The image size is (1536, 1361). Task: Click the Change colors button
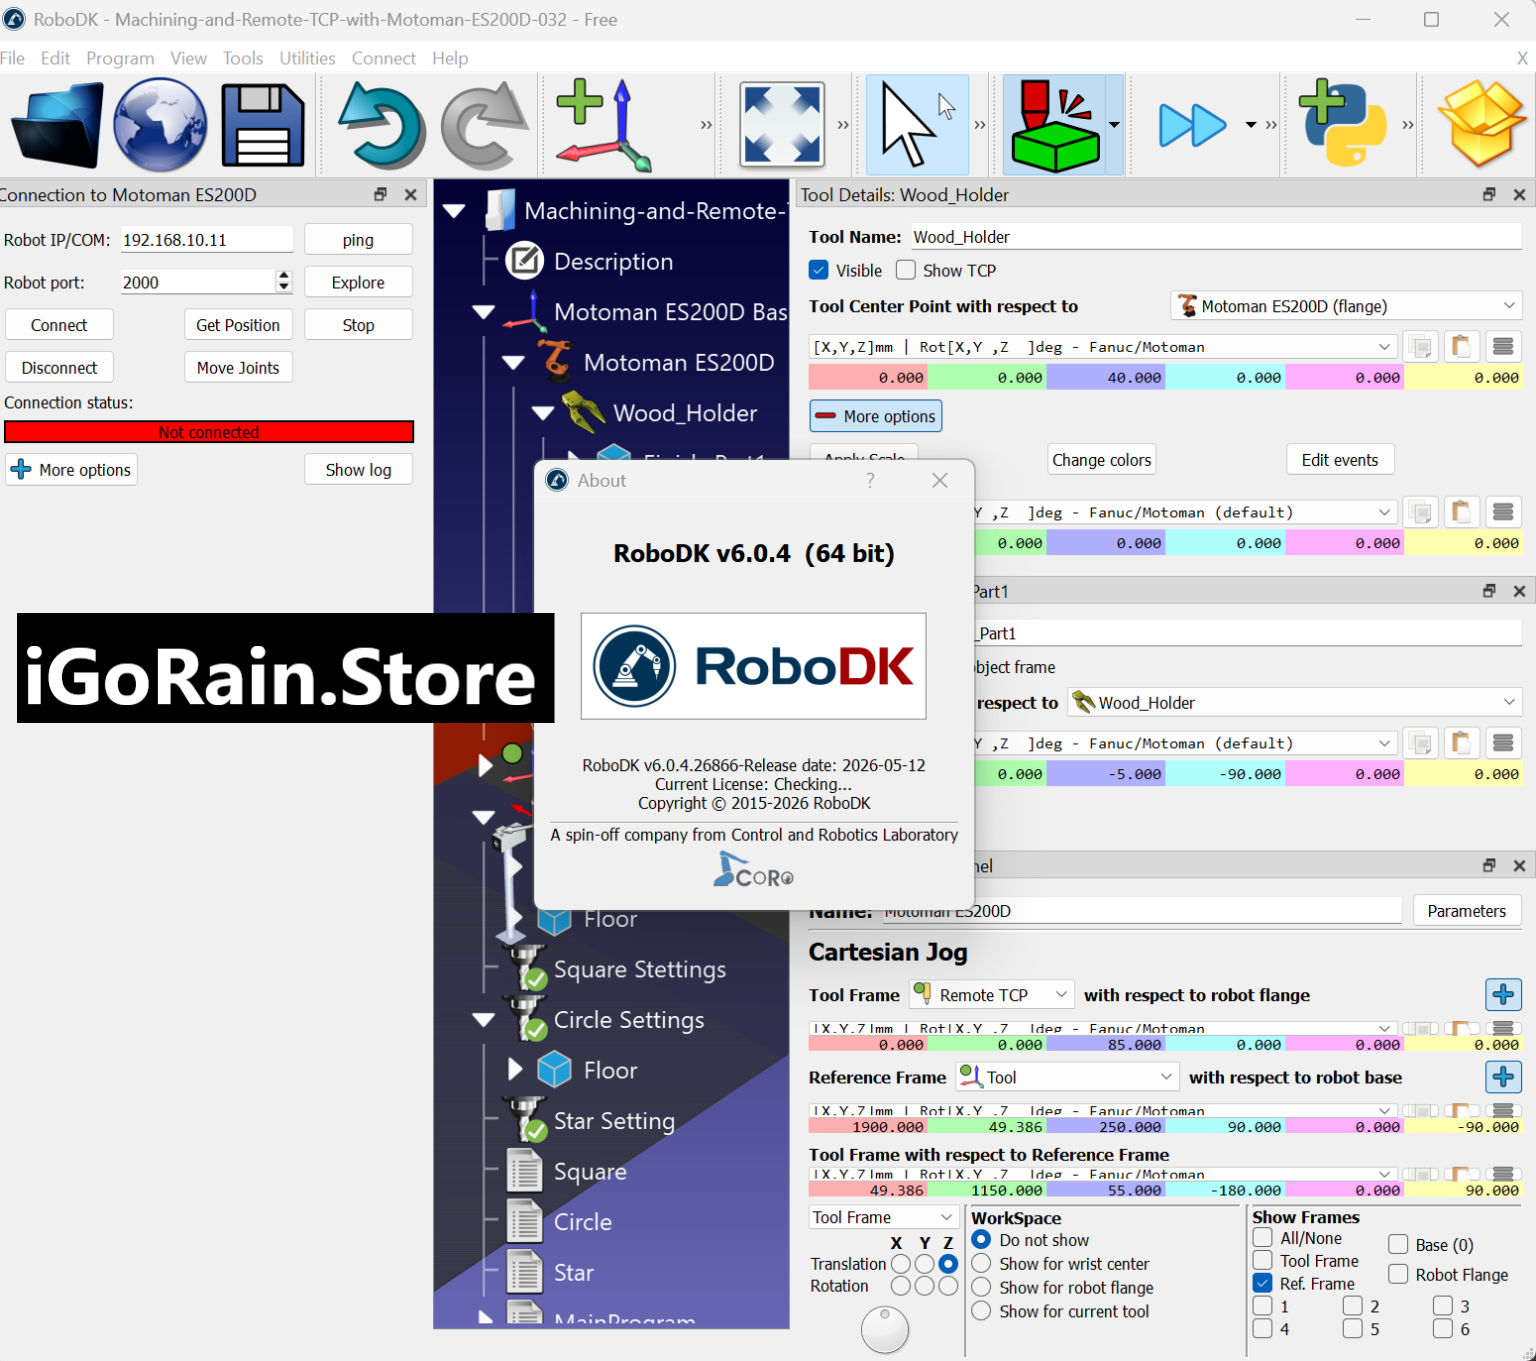pos(1101,459)
